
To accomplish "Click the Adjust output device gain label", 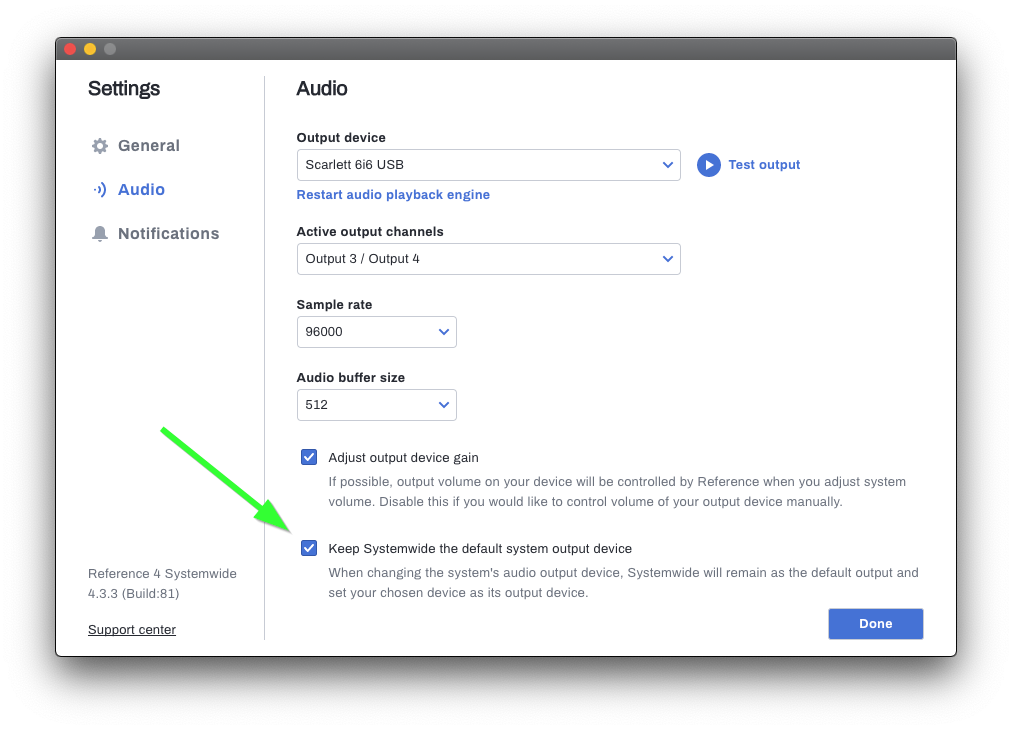I will point(403,458).
